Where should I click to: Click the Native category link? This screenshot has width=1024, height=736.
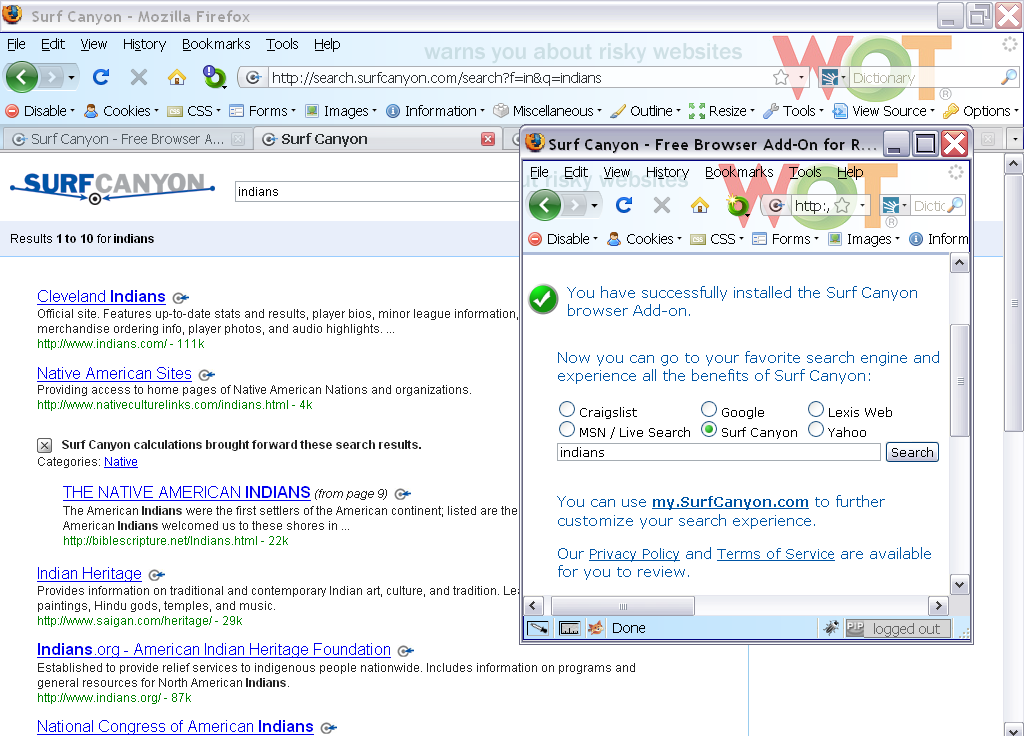[x=121, y=462]
